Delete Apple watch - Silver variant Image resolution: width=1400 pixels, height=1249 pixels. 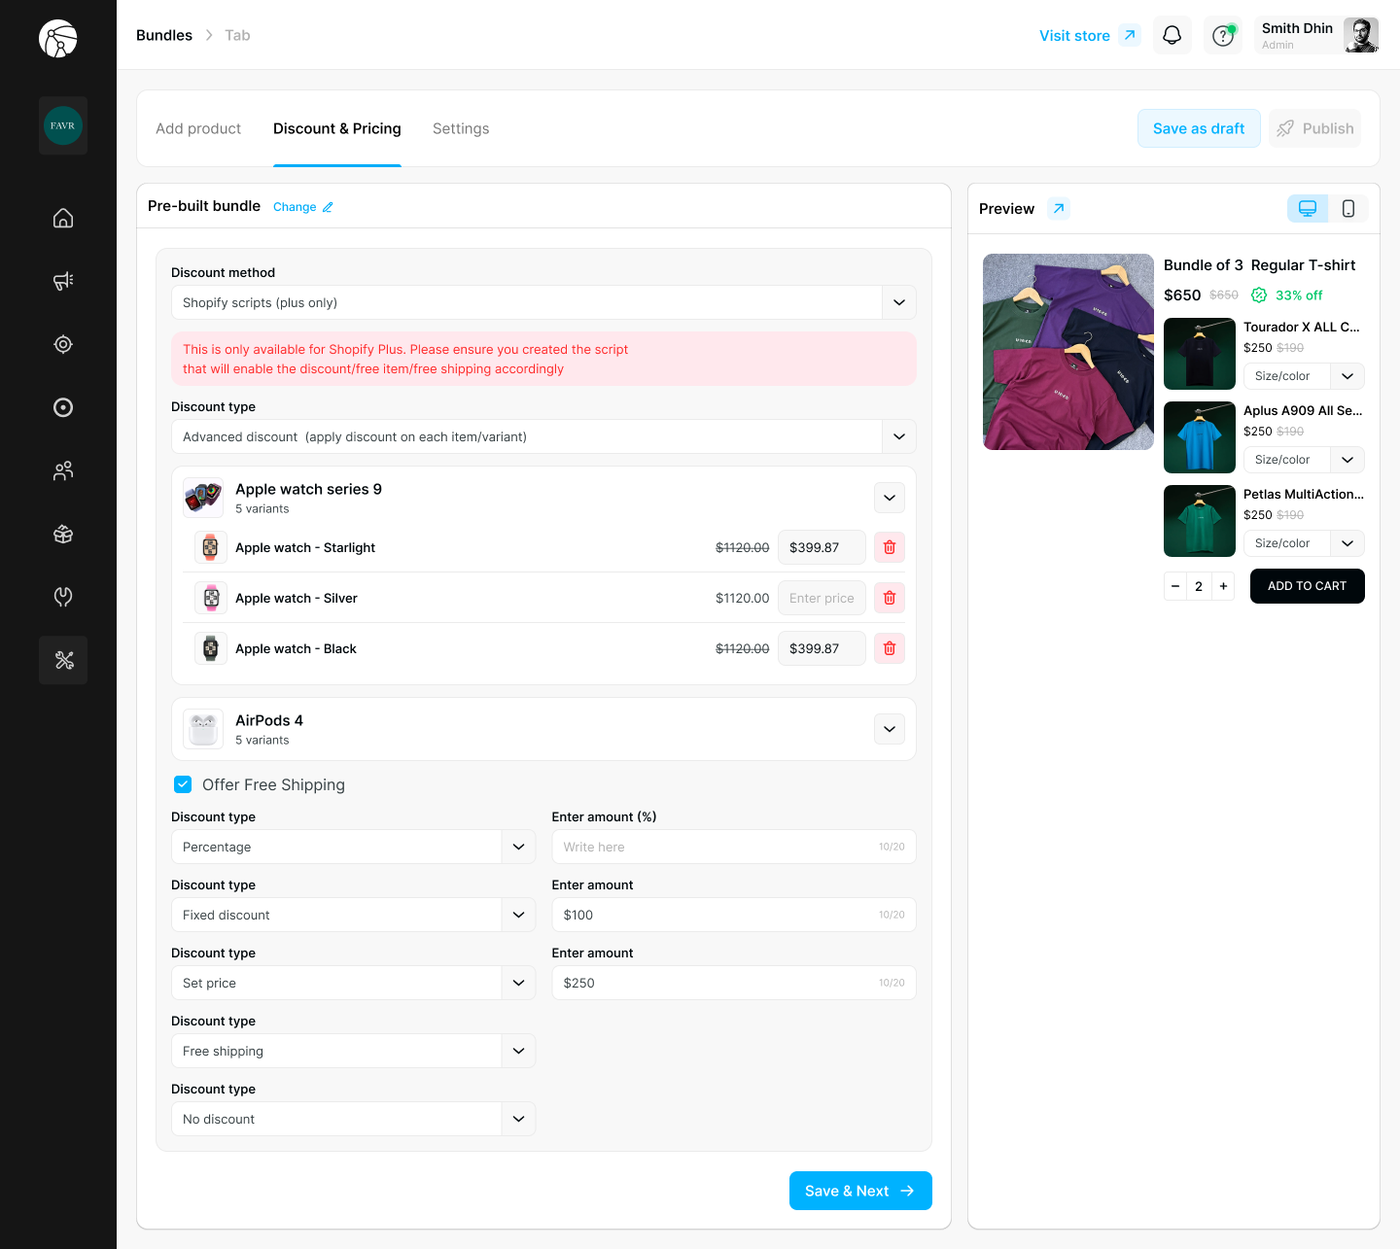pos(889,598)
